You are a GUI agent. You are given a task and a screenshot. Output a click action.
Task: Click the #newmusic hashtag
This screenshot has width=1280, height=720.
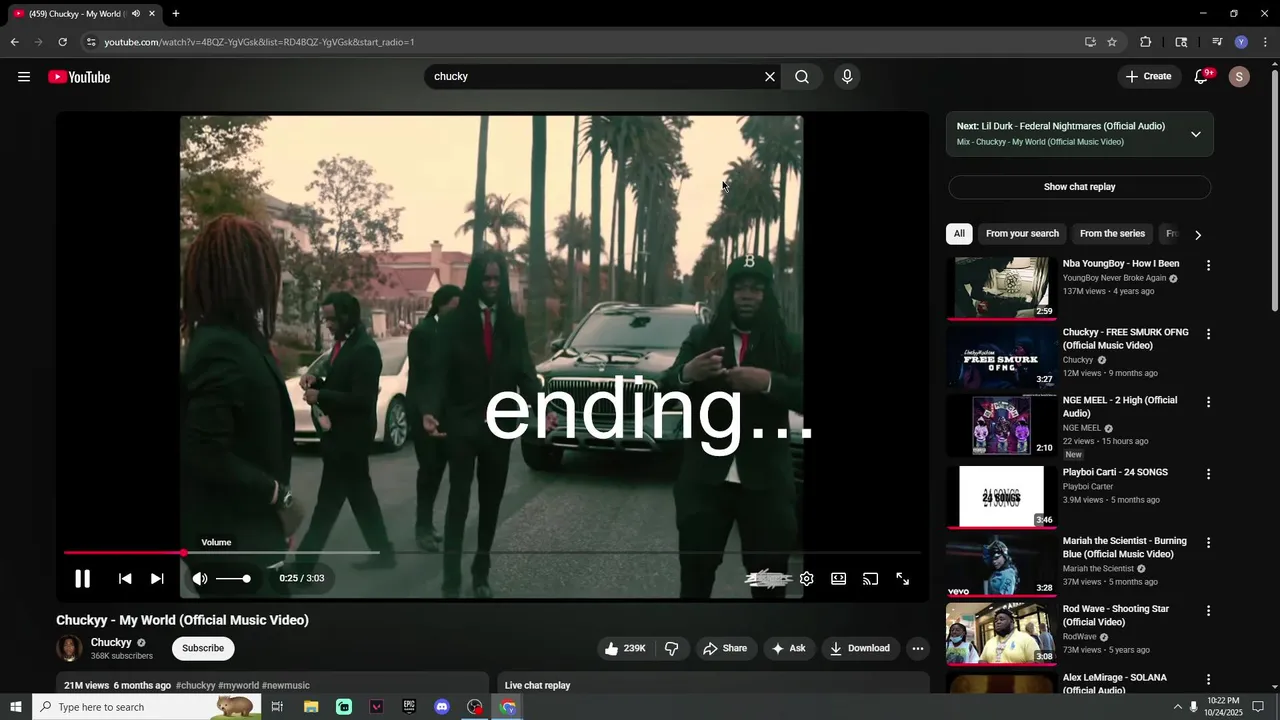286,685
